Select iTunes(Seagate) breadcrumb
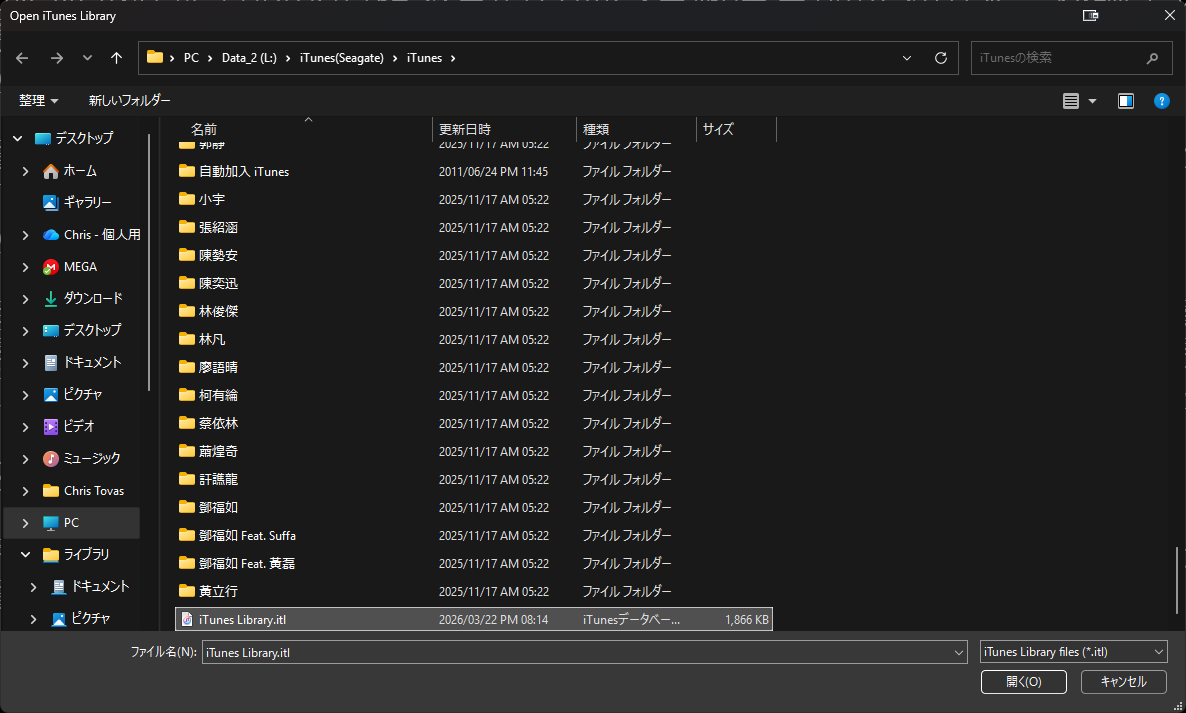Image resolution: width=1186 pixels, height=713 pixels. [342, 58]
